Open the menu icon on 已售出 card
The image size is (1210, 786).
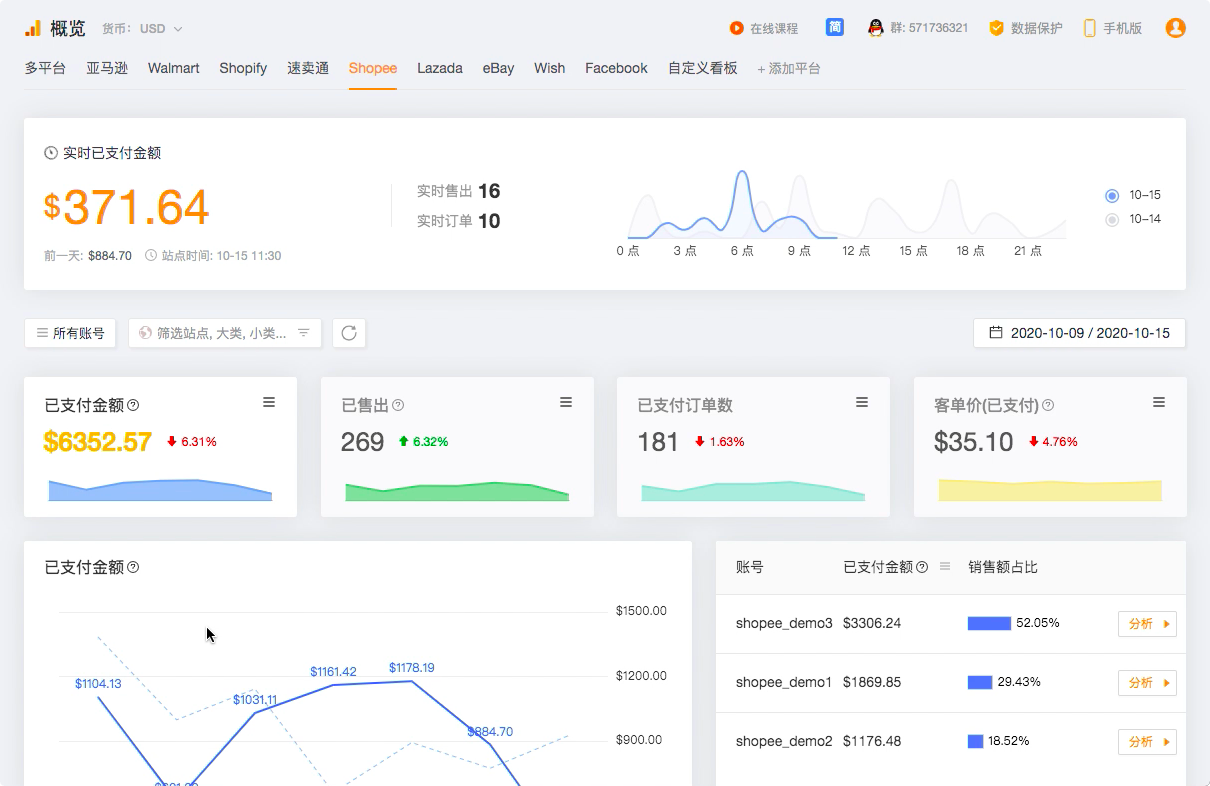(x=566, y=402)
